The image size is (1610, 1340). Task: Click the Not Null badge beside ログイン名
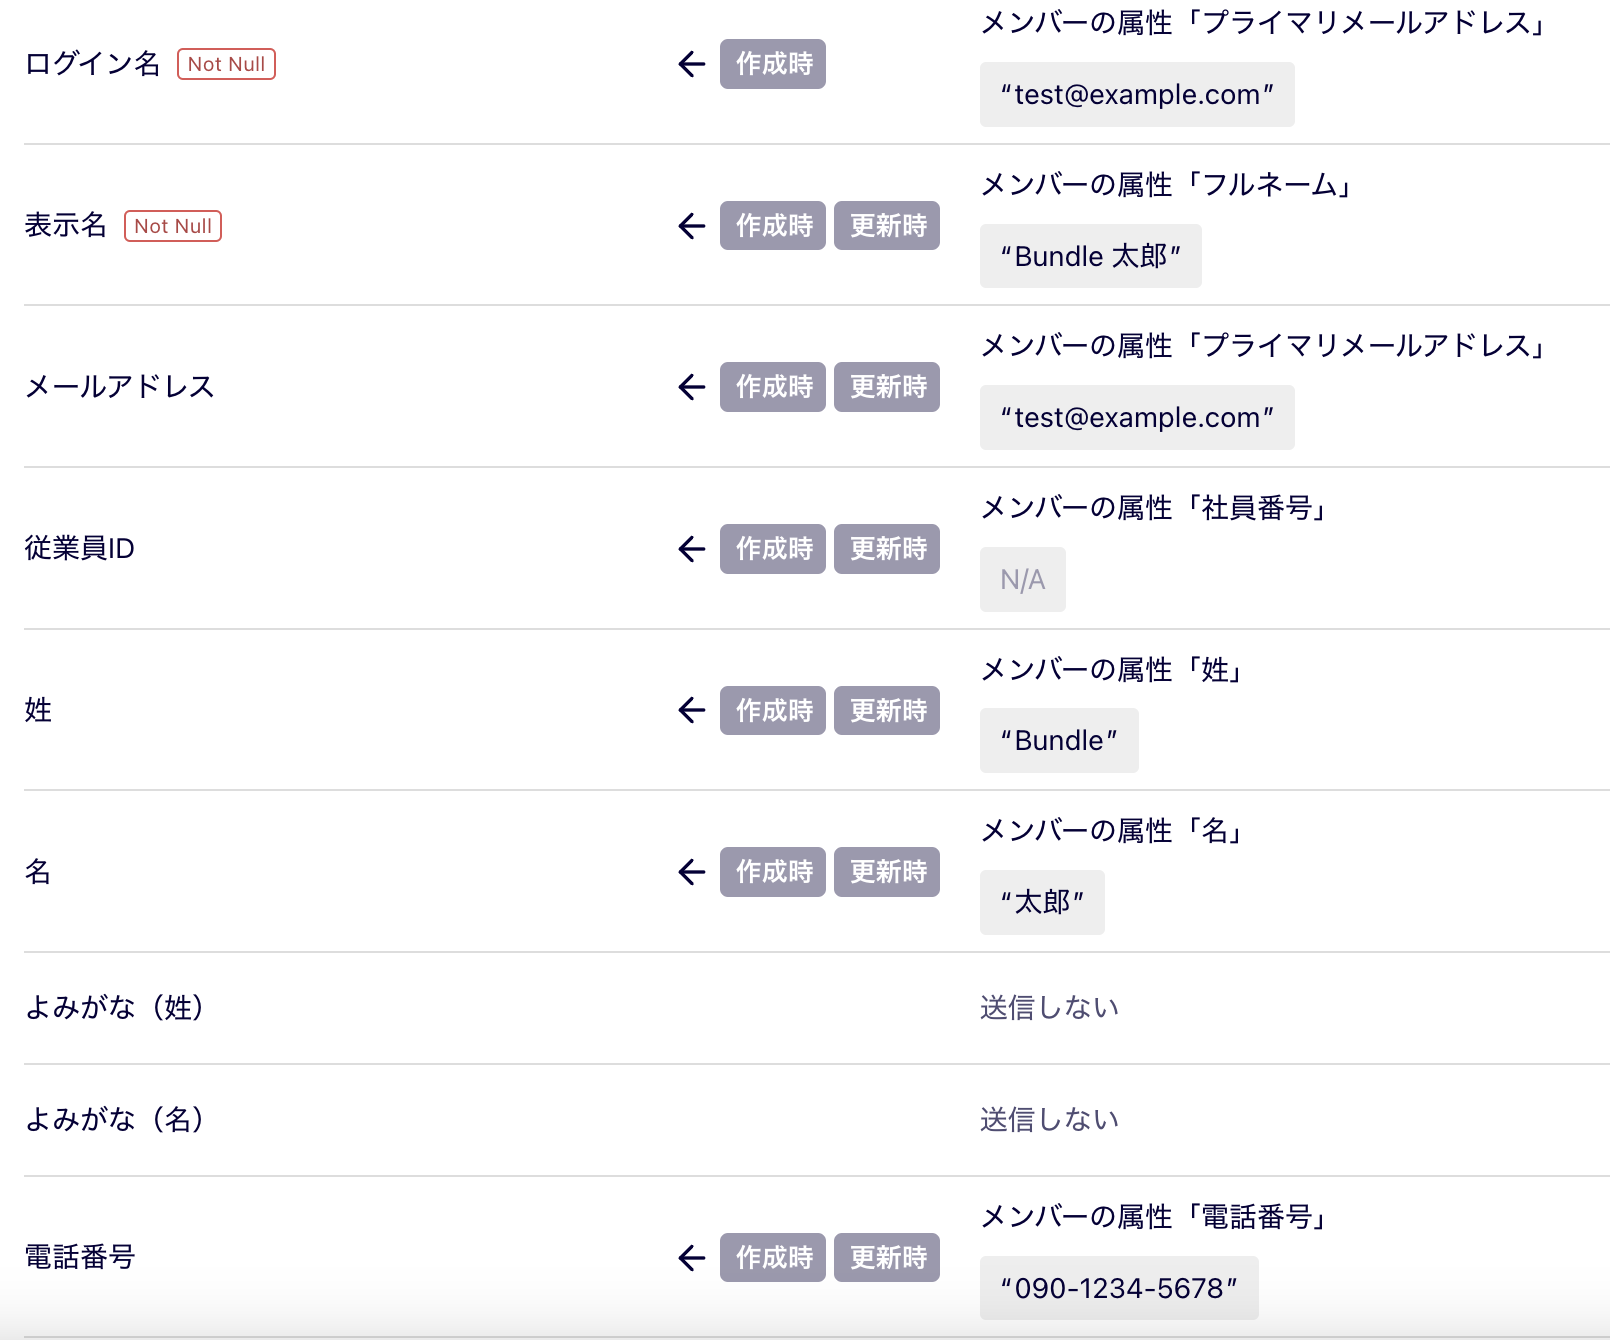click(x=226, y=64)
